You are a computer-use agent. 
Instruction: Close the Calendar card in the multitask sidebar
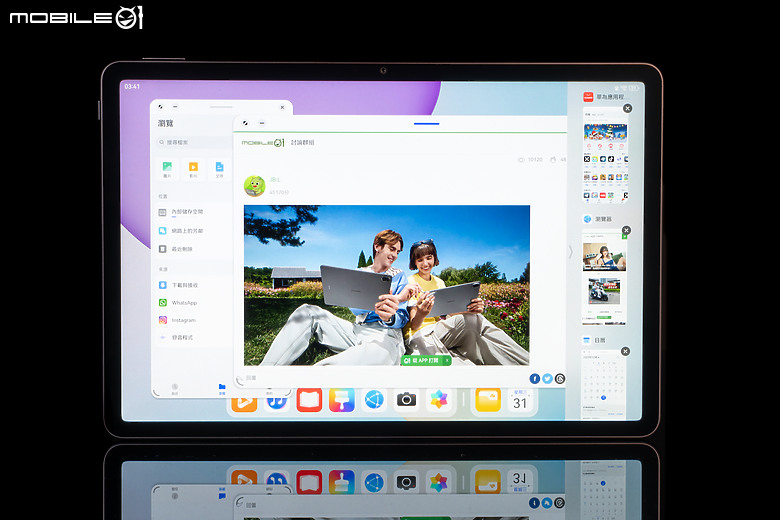coord(625,351)
